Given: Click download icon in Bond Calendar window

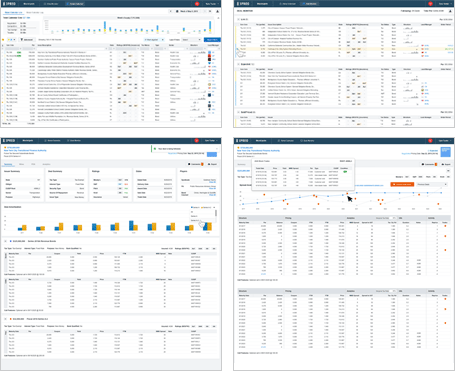Looking at the screenshot, I should (x=218, y=11).
